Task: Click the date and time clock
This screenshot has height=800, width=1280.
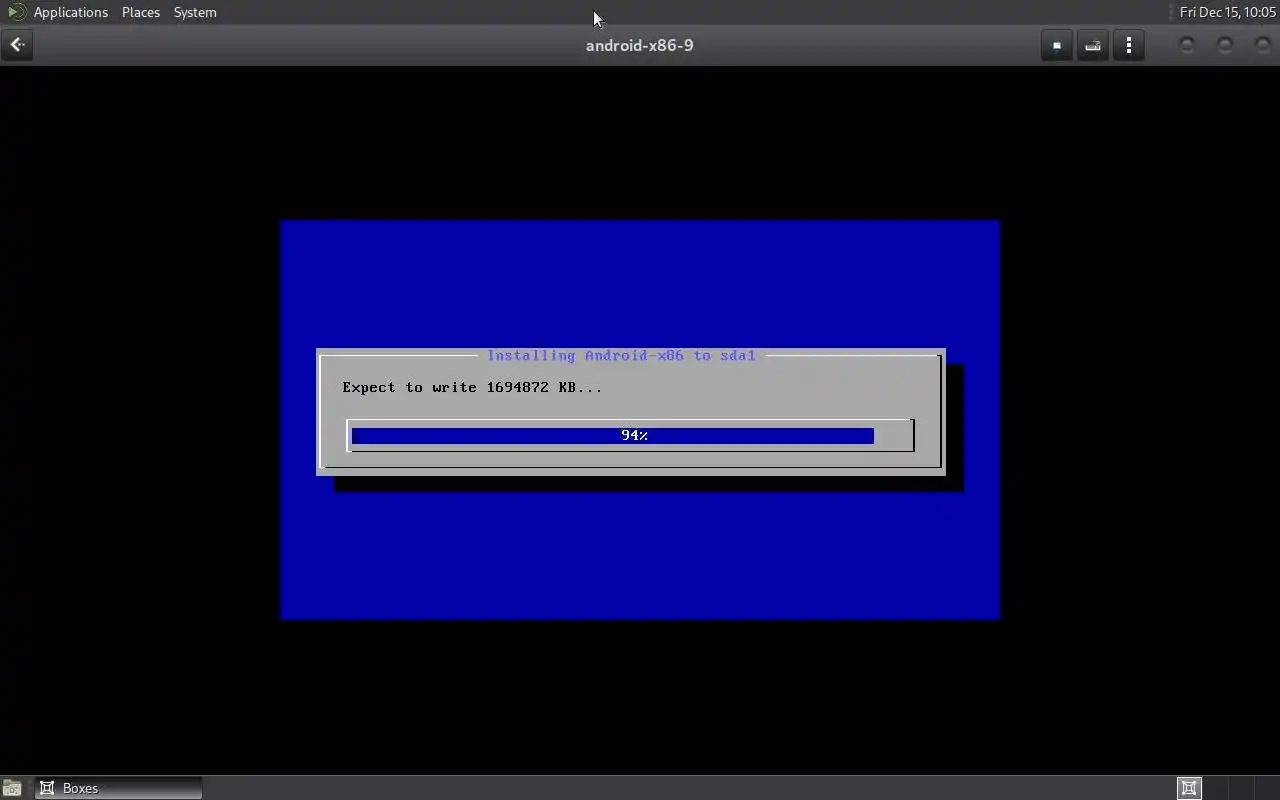Action: coord(1227,12)
